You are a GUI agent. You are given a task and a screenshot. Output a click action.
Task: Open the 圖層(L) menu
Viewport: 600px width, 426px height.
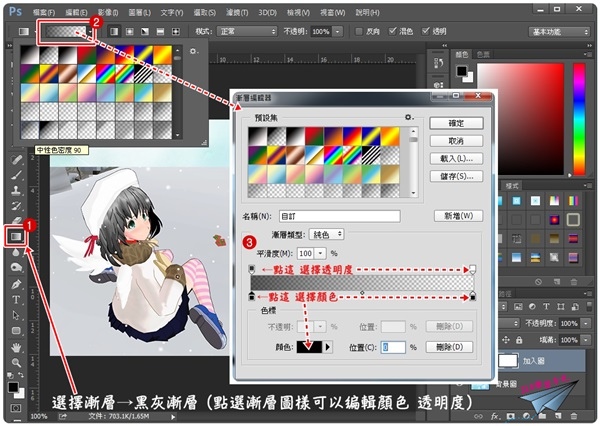tap(139, 13)
